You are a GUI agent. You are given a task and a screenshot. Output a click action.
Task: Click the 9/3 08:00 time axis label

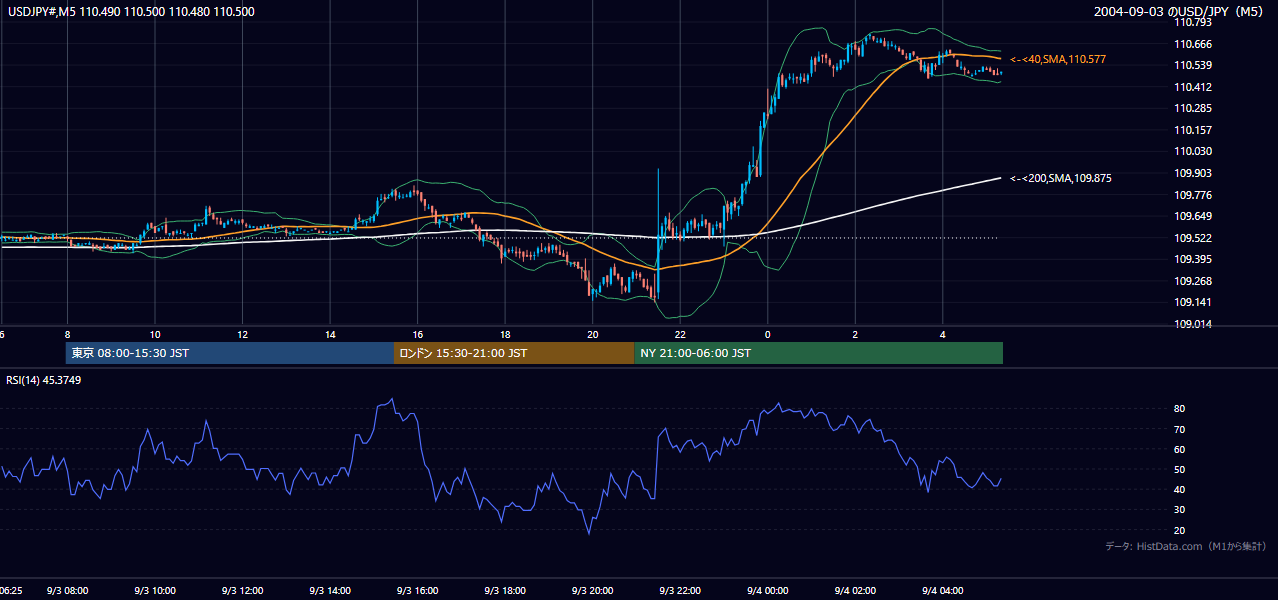(x=68, y=591)
